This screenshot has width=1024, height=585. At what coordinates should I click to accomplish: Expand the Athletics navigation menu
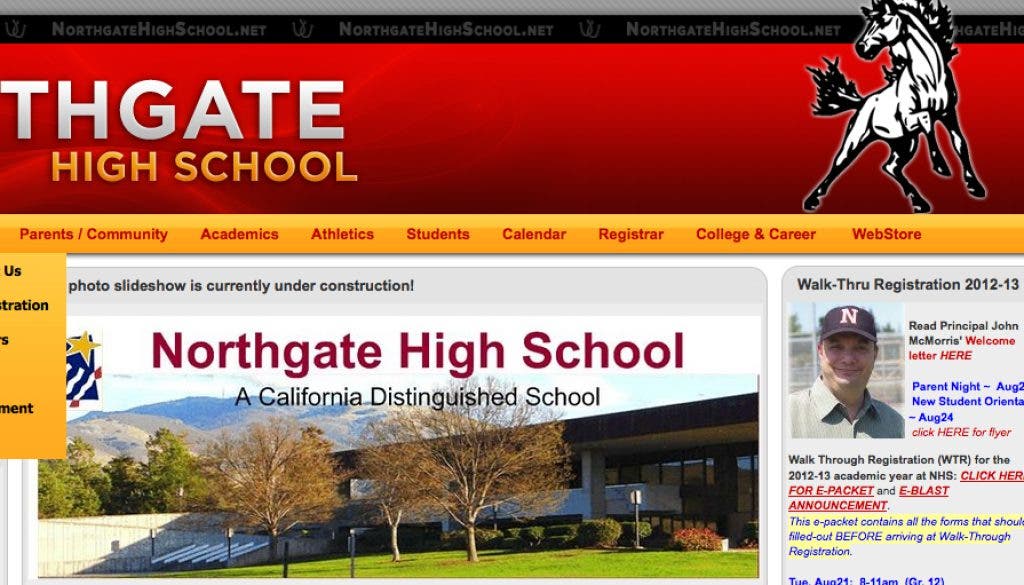pos(342,234)
